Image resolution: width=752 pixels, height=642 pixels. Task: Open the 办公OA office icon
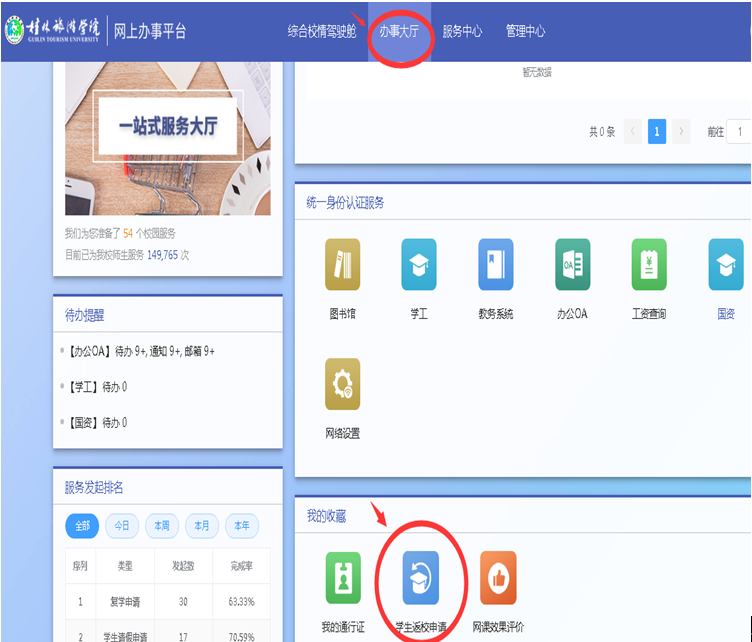click(x=573, y=264)
